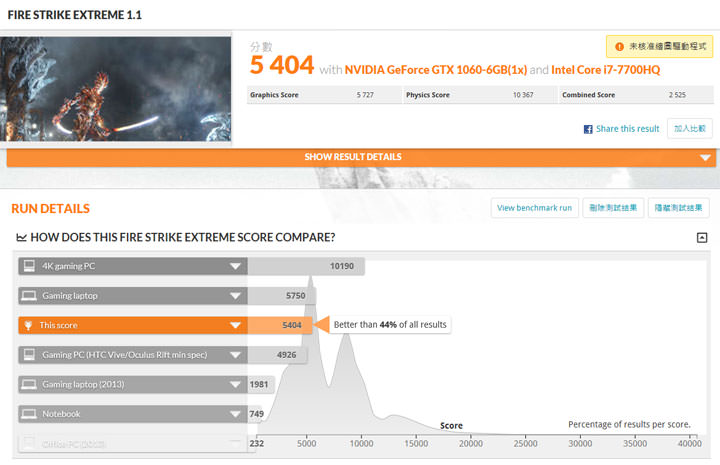Click the monitor icon on the Gaming PC (HTC Vive) row

(29, 355)
